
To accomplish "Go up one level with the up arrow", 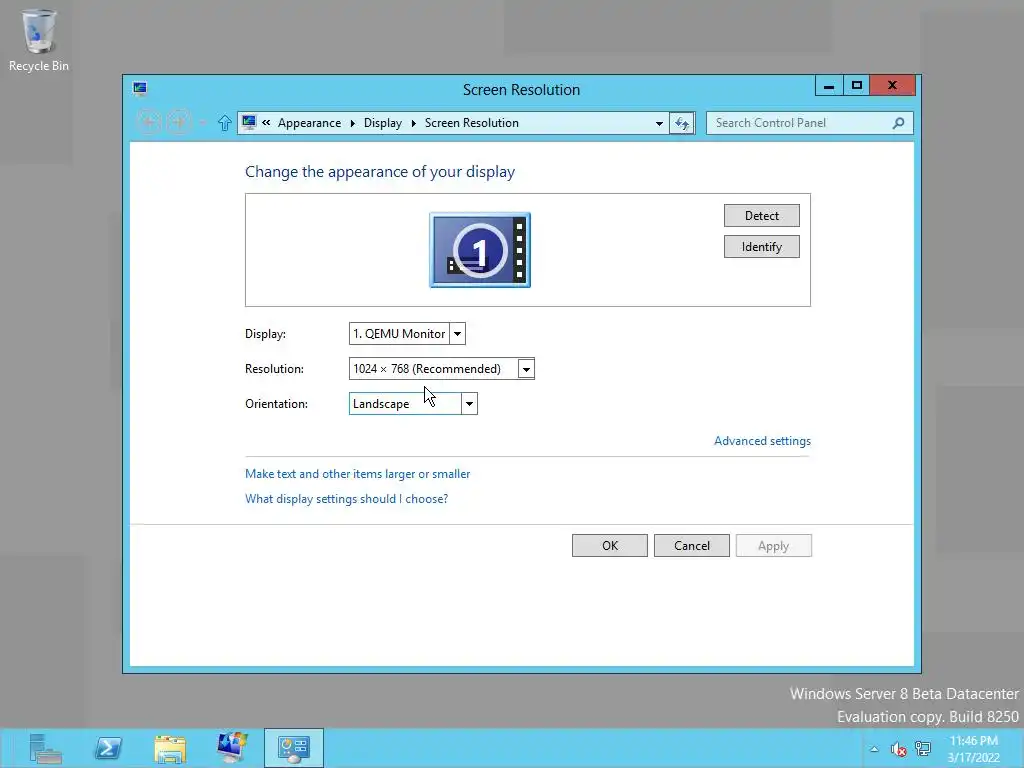I will (x=224, y=123).
